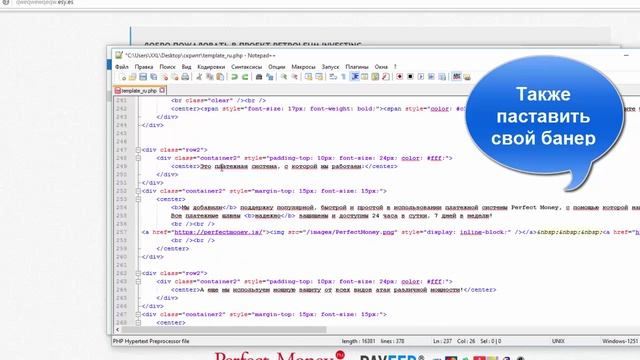Toggle show all characters icon
The width and height of the screenshot is (640, 360).
coord(343,77)
